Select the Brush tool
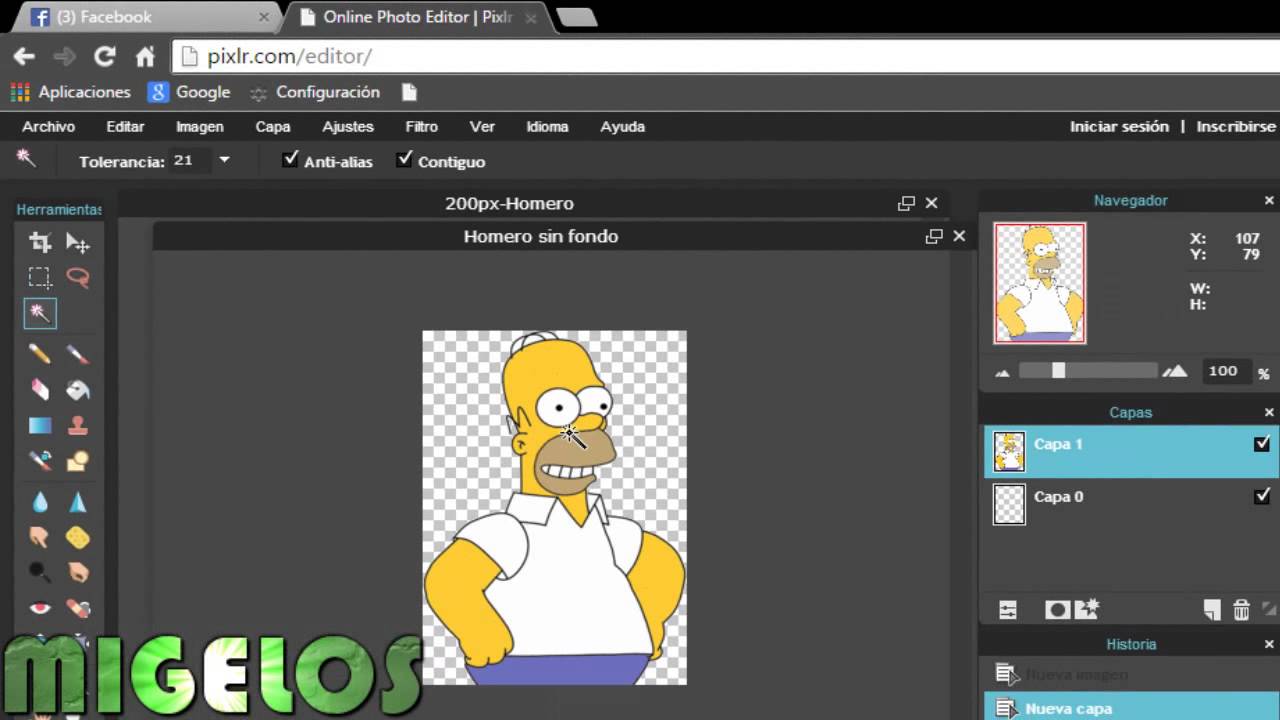Viewport: 1280px width, 720px height. (78, 353)
